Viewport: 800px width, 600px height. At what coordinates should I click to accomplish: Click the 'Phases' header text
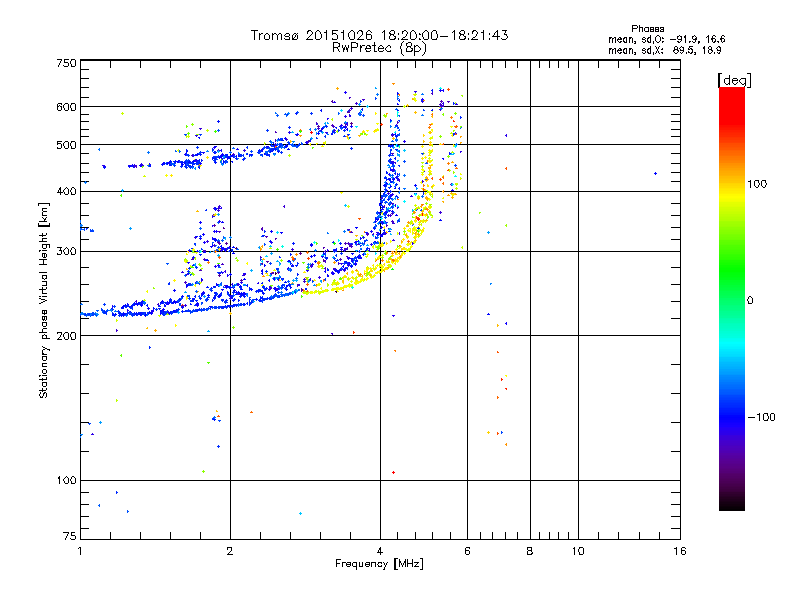[x=647, y=29]
